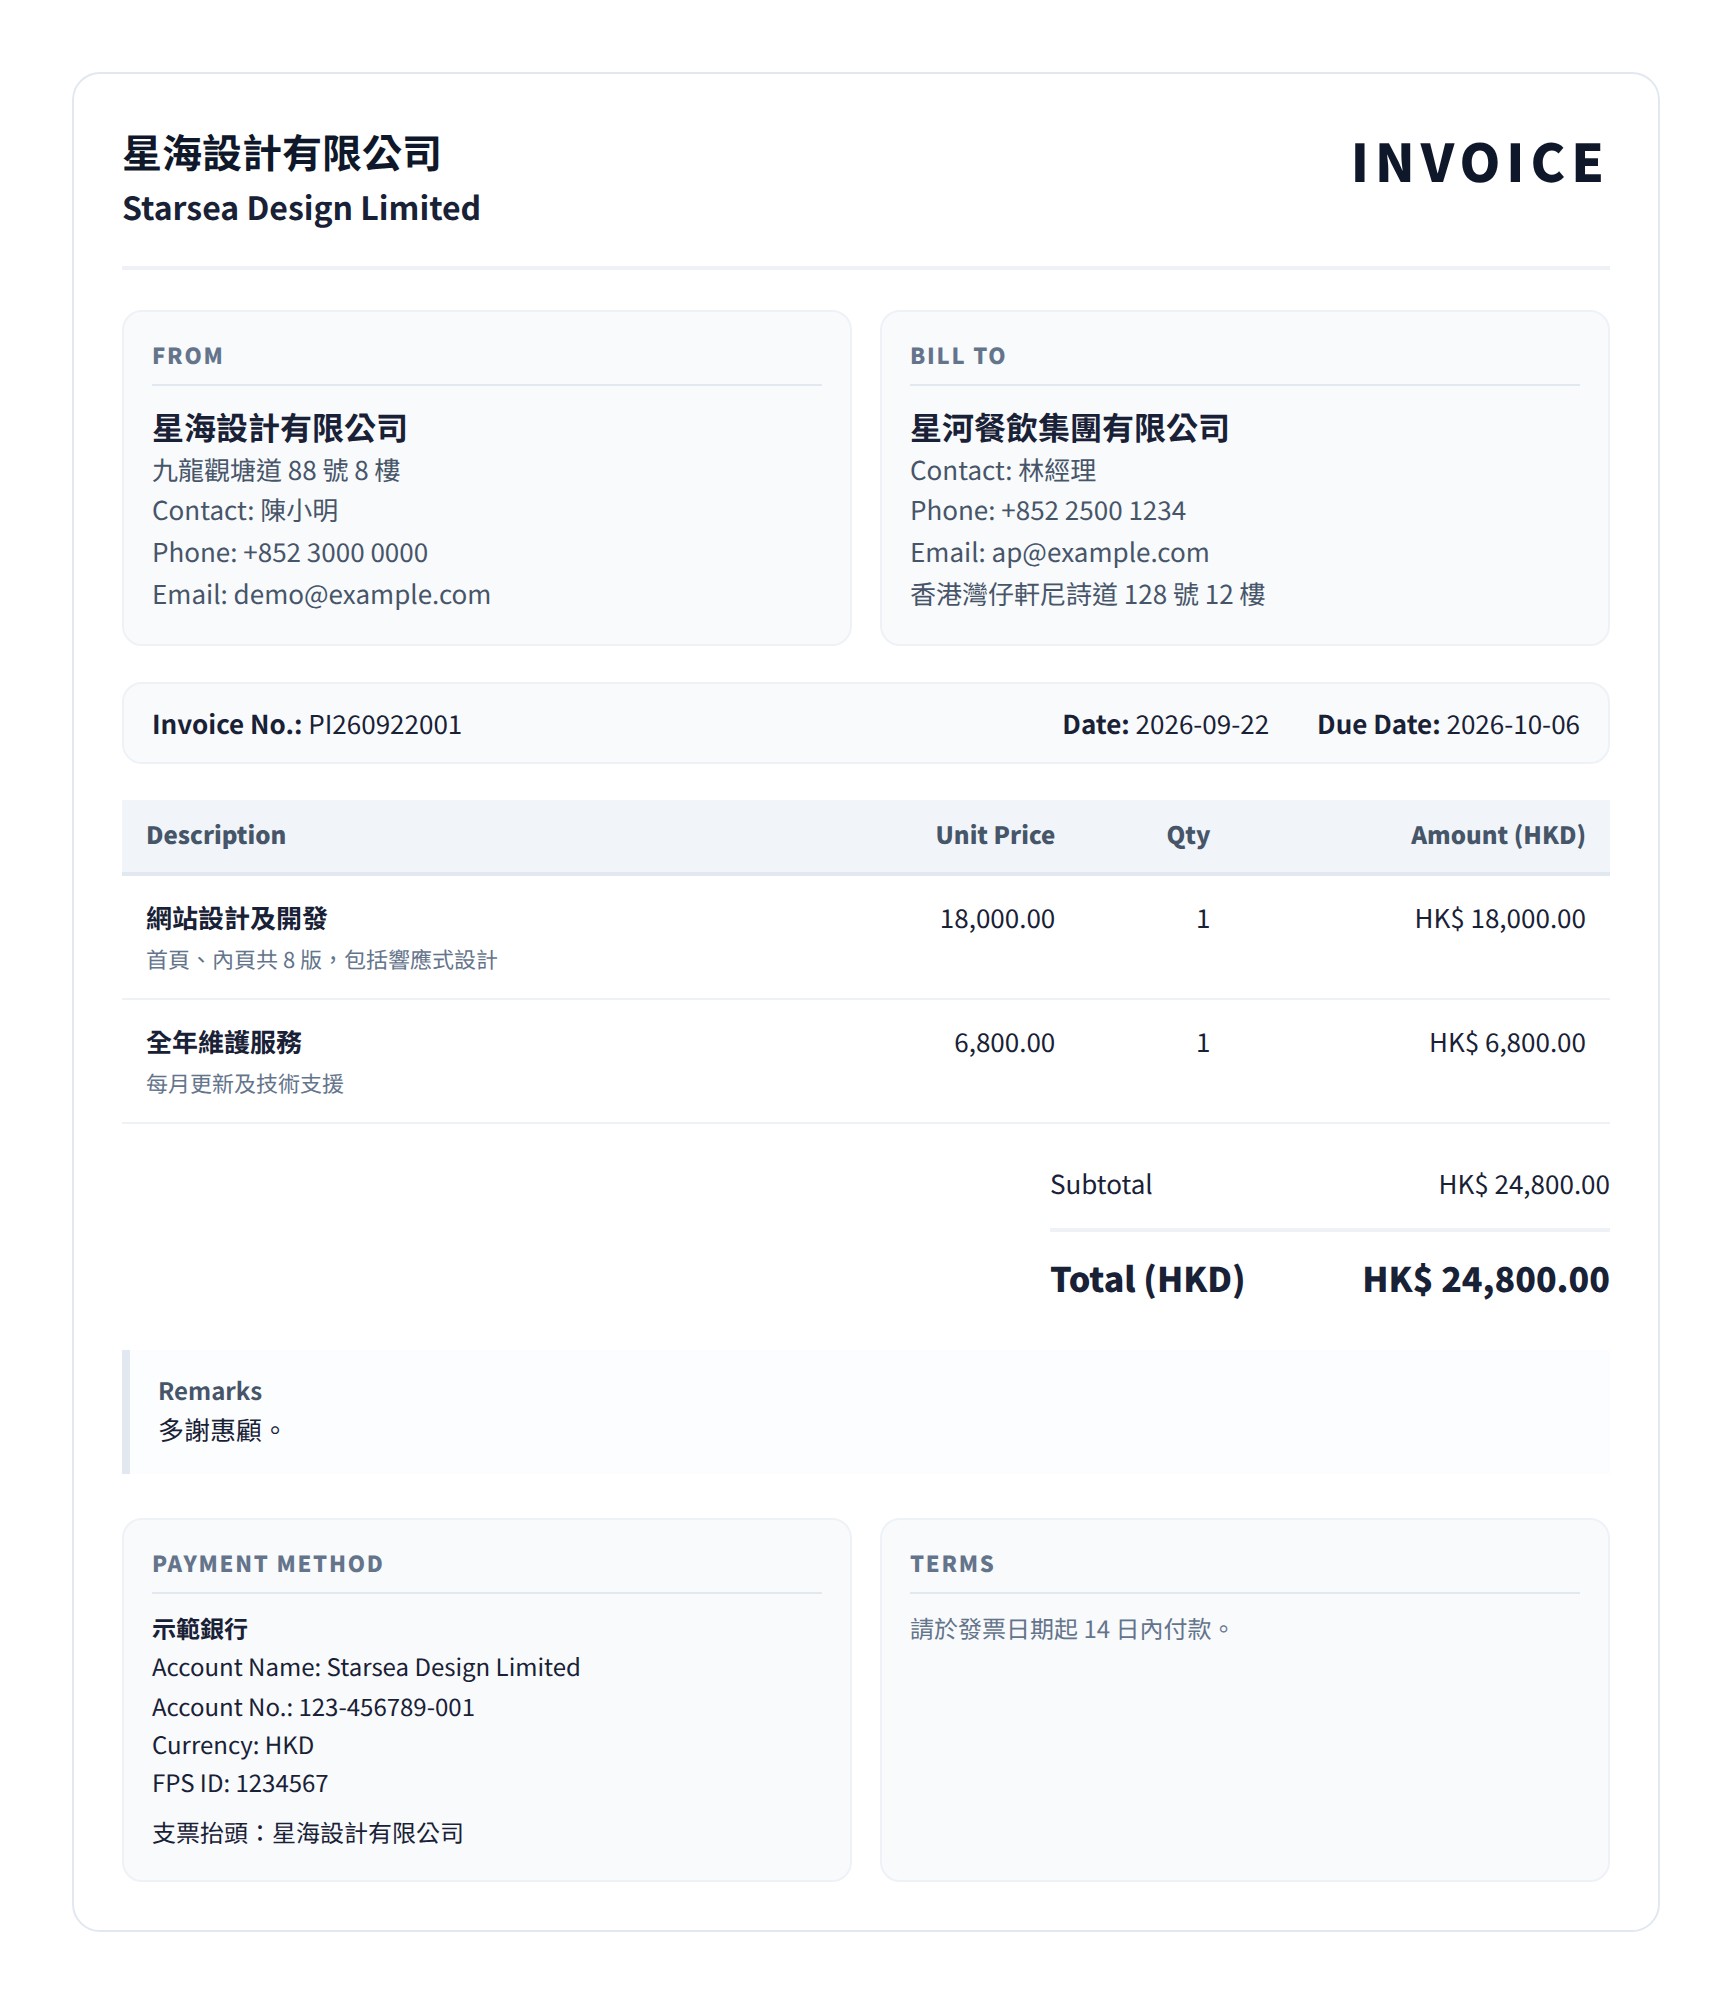Click the Qty column header
This screenshot has width=1732, height=2006.
(1188, 836)
